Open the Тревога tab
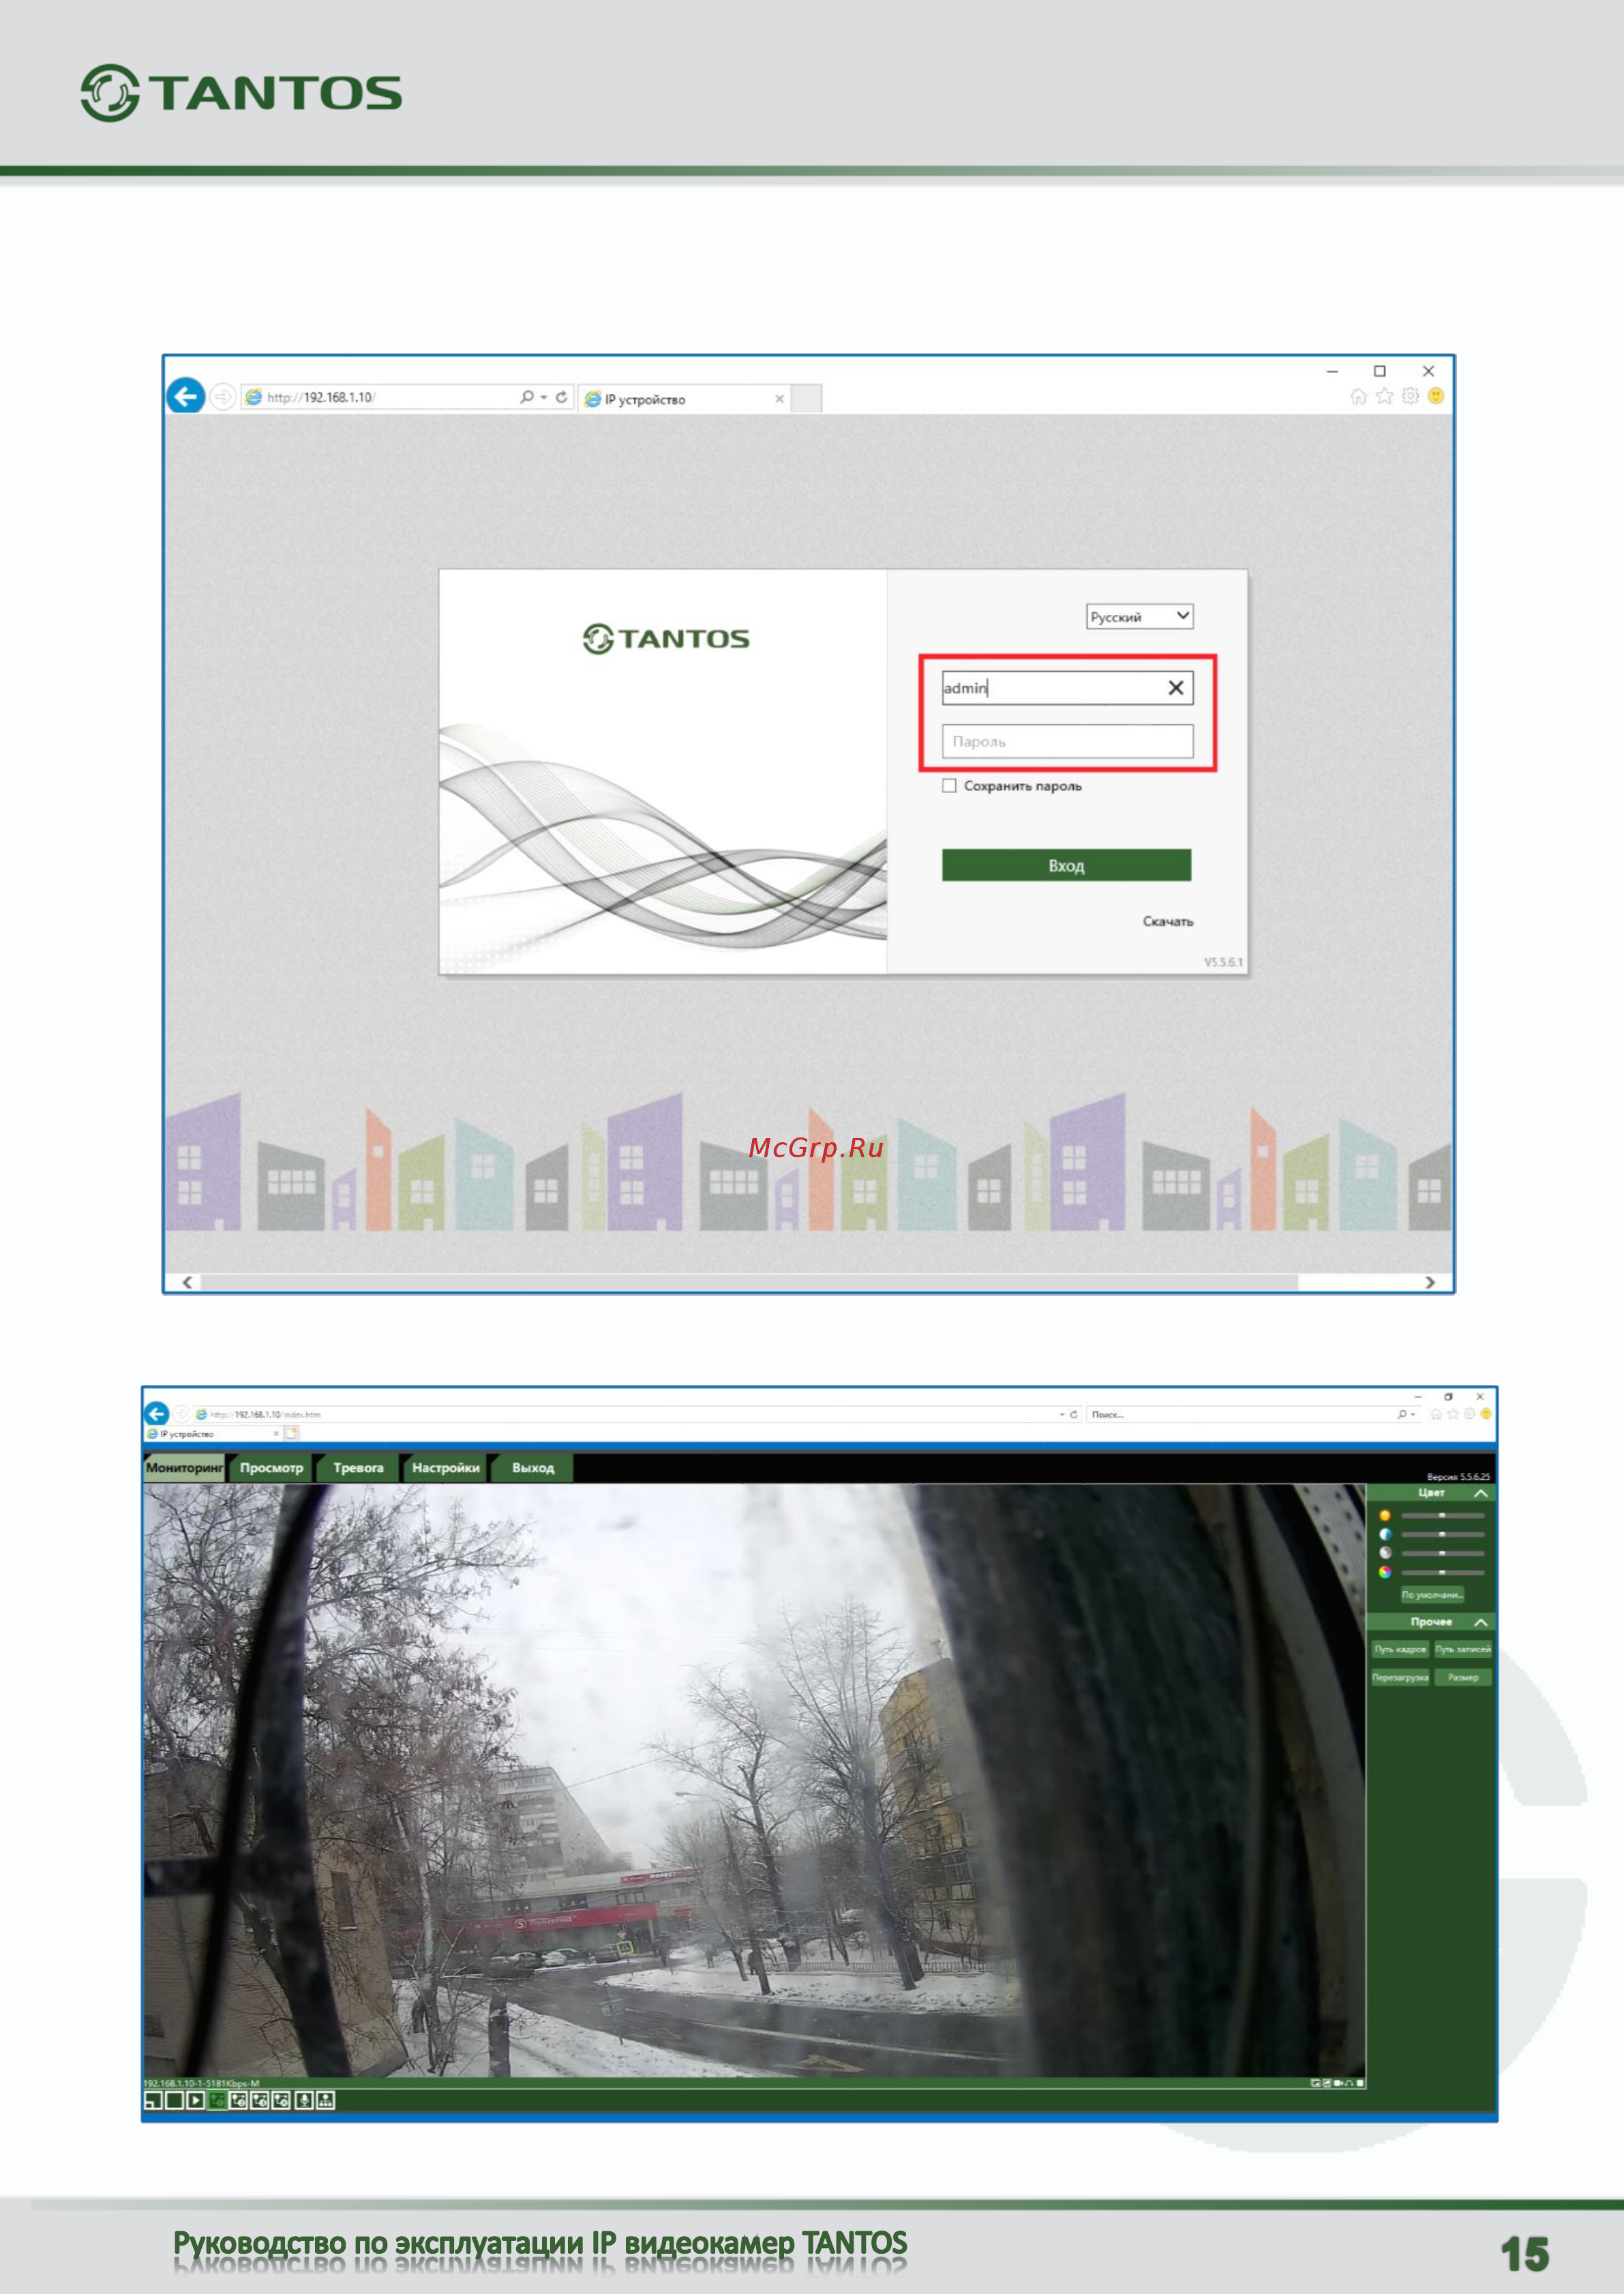The width and height of the screenshot is (1624, 2294). [358, 1468]
